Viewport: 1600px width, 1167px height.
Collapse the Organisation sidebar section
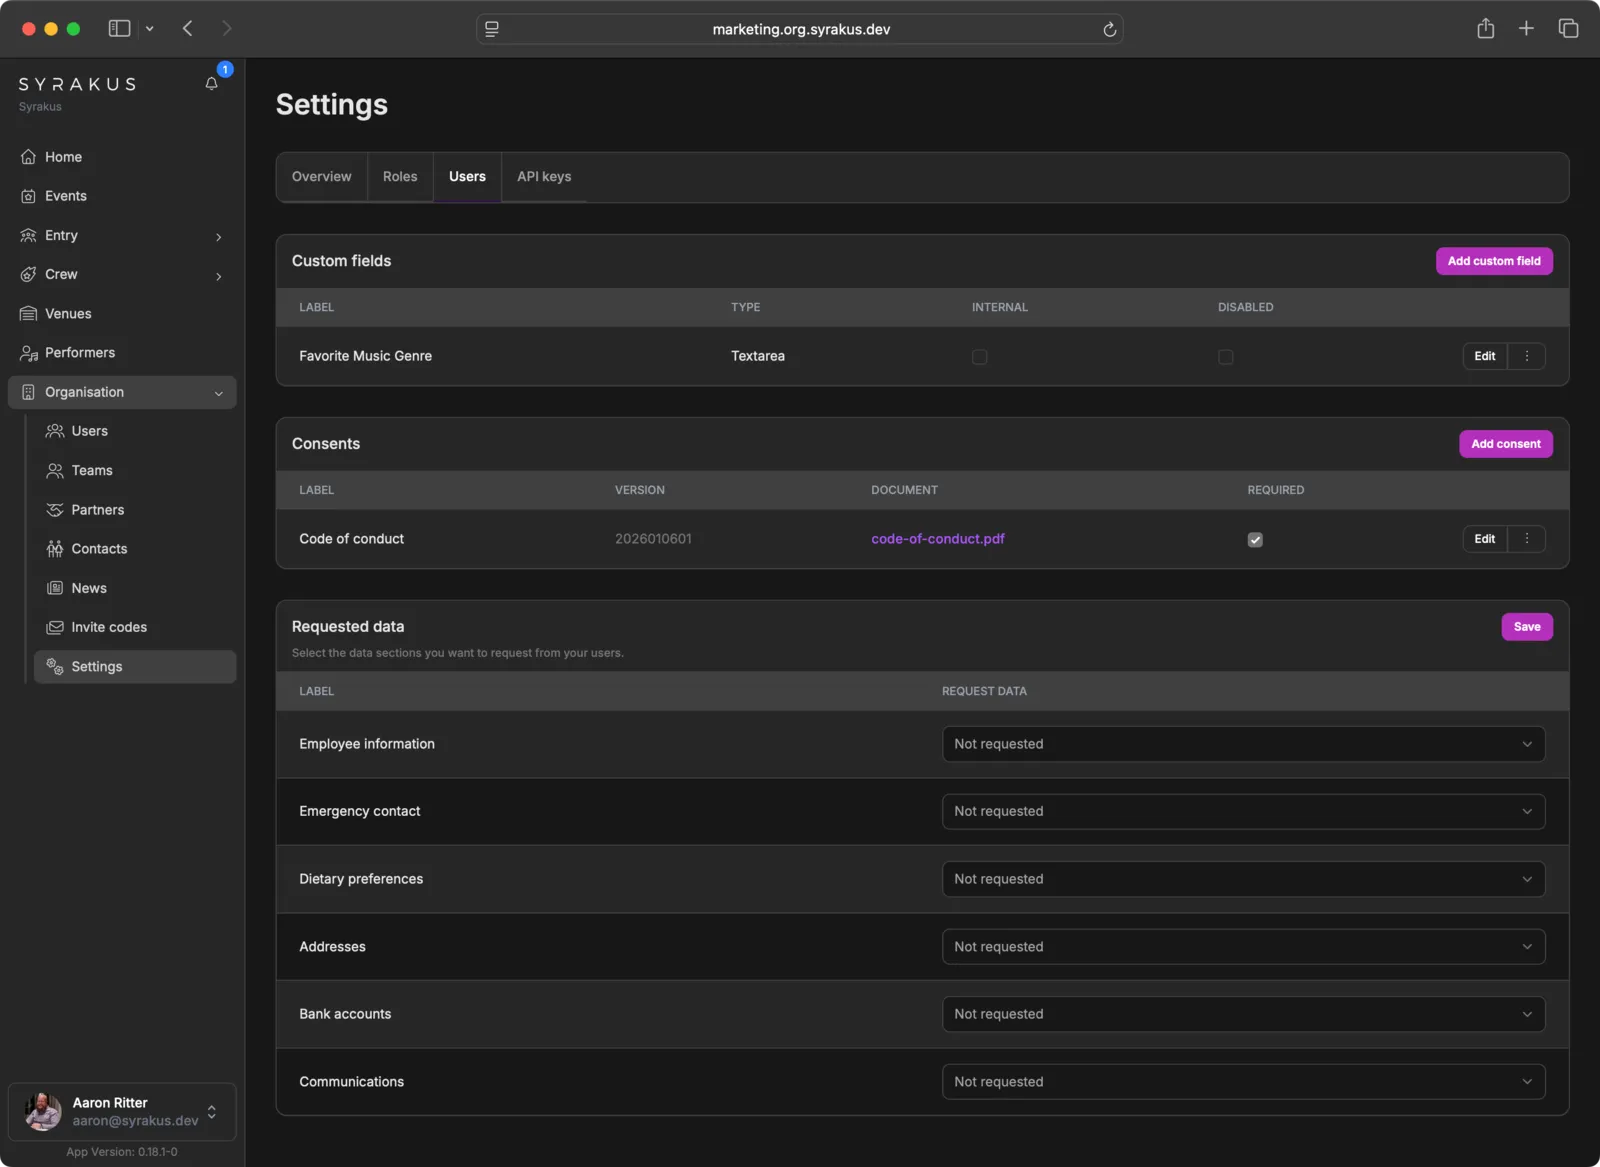[219, 392]
